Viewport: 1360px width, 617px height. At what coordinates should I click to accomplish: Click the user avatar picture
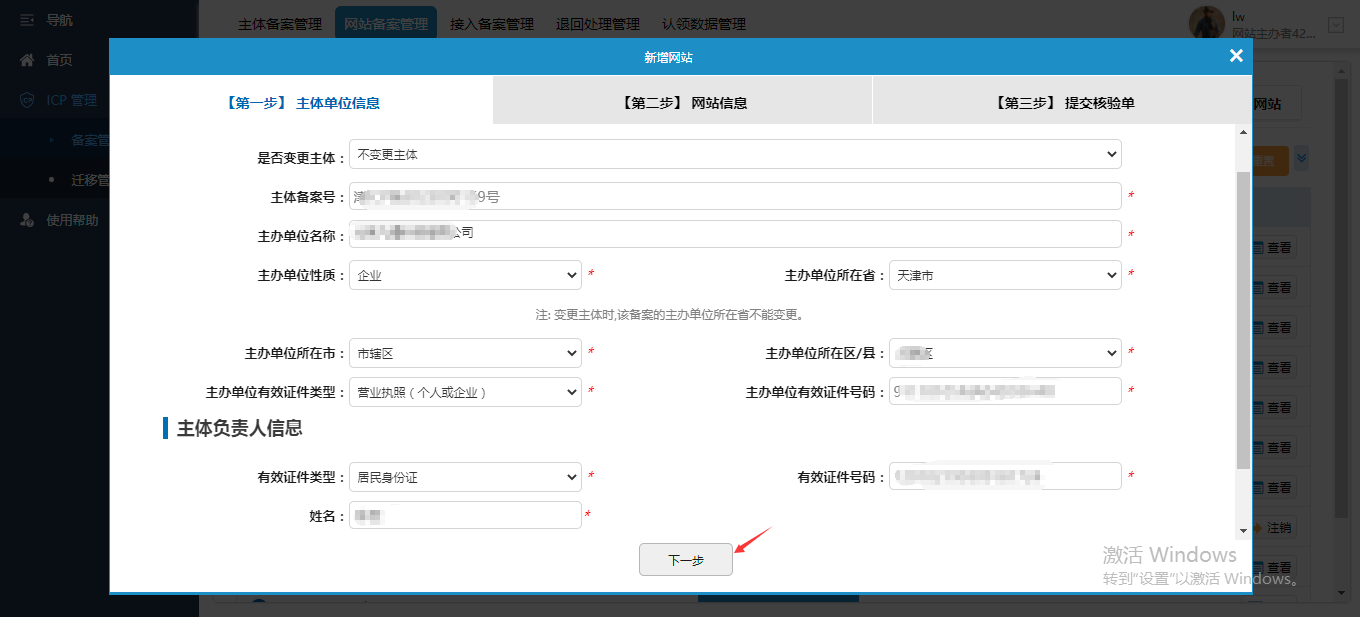(x=1207, y=23)
